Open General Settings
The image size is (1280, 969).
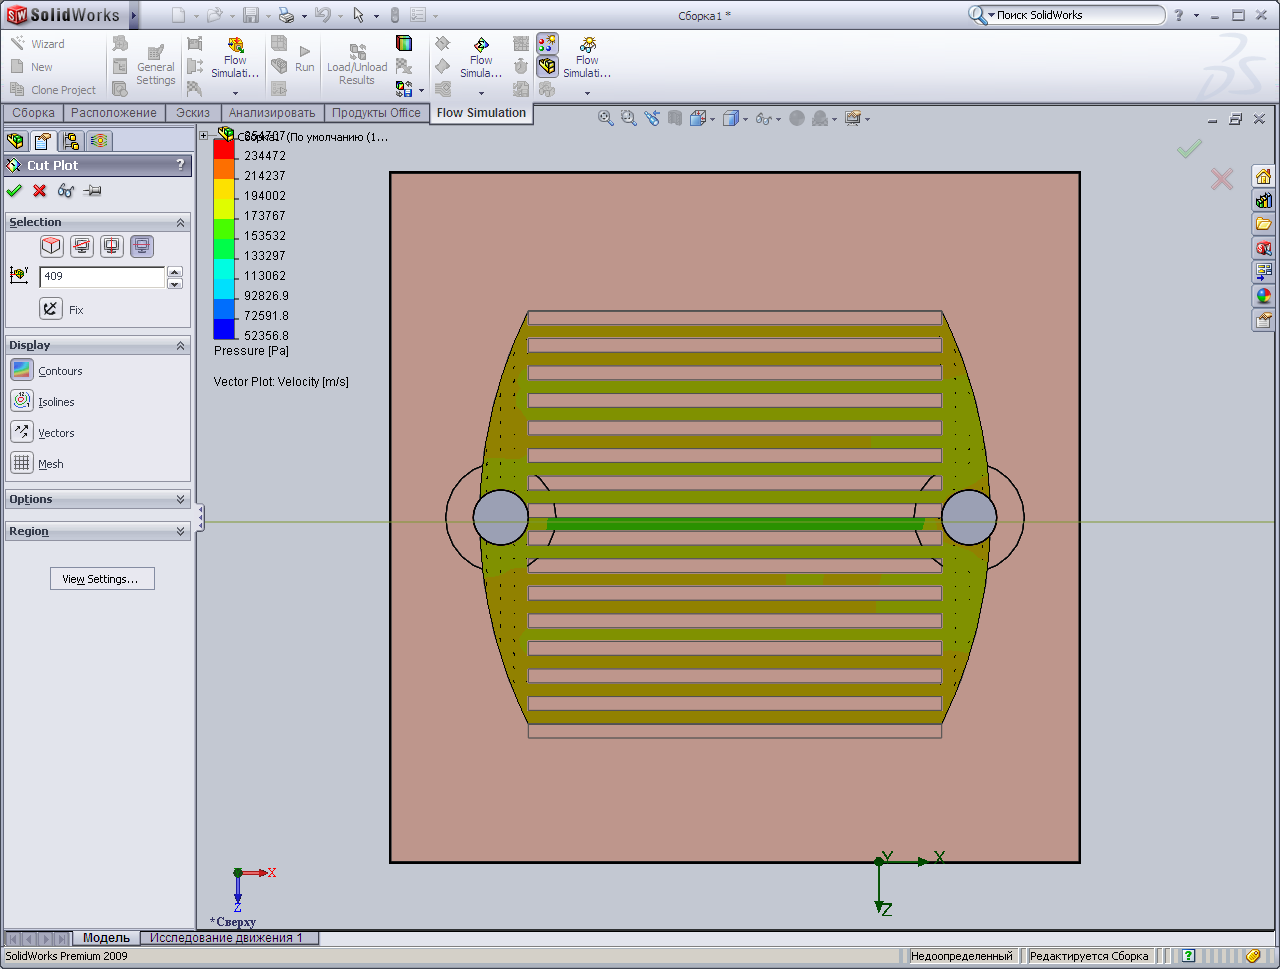click(x=156, y=65)
